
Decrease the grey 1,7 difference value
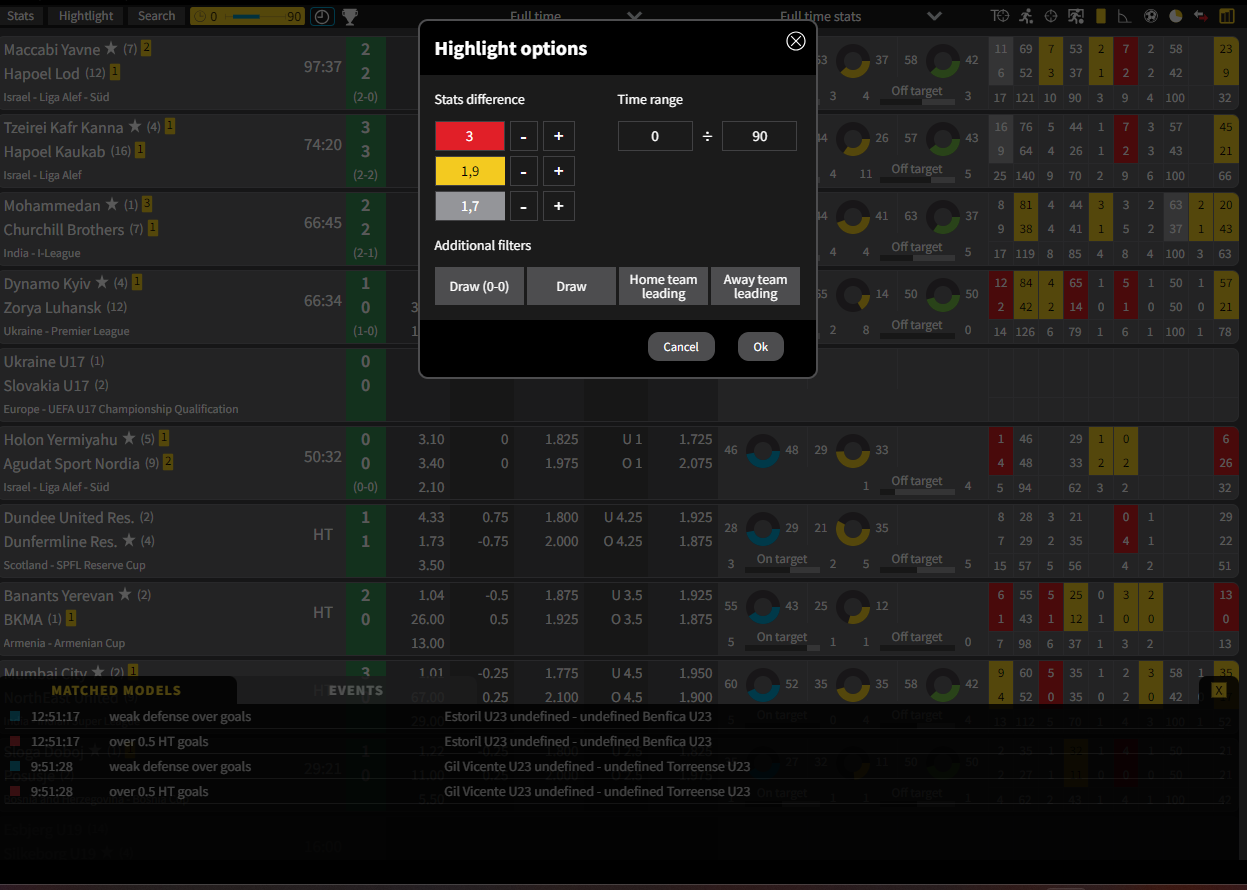coord(523,206)
